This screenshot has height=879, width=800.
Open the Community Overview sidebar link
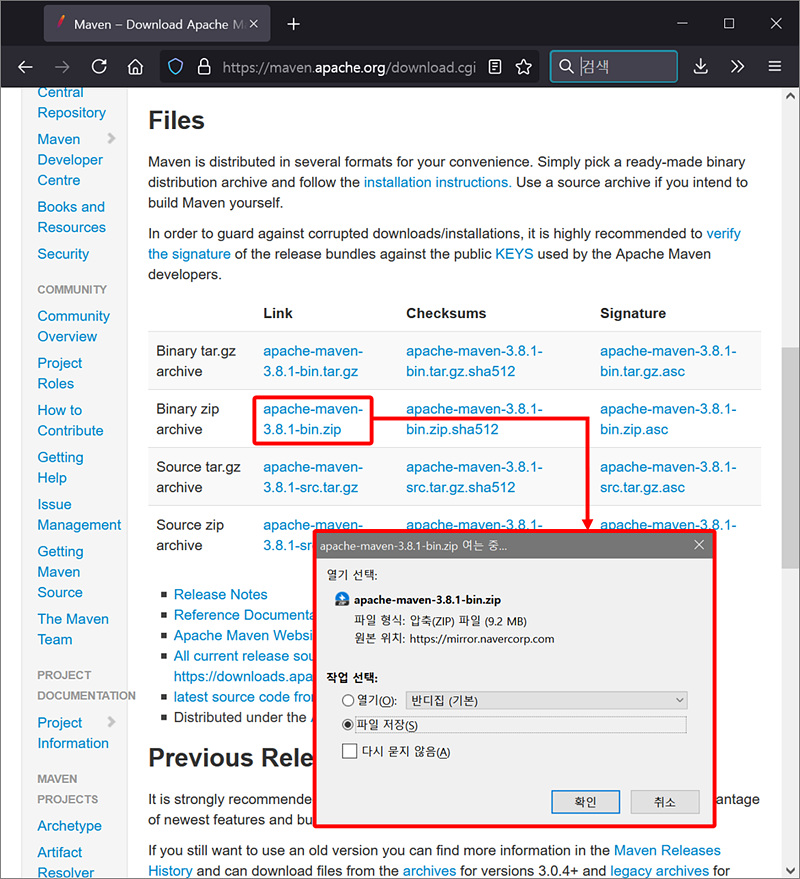pos(73,326)
